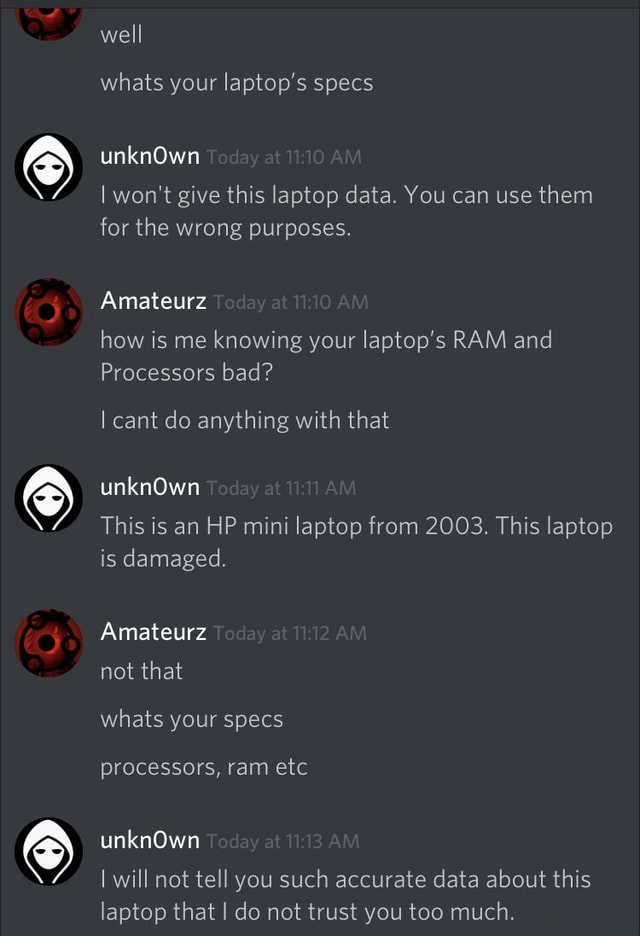Image resolution: width=640 pixels, height=936 pixels.
Task: Click the unkn0wn avatar next to 11:10 AM
Action: coord(48,167)
